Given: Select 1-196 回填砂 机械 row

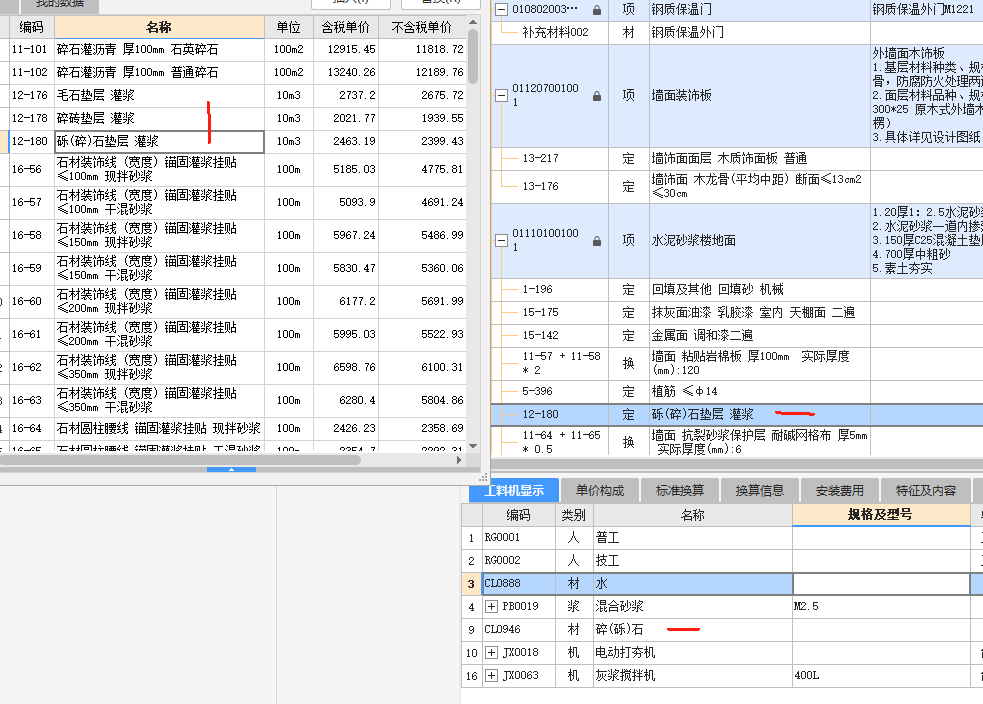Looking at the screenshot, I should [737, 290].
